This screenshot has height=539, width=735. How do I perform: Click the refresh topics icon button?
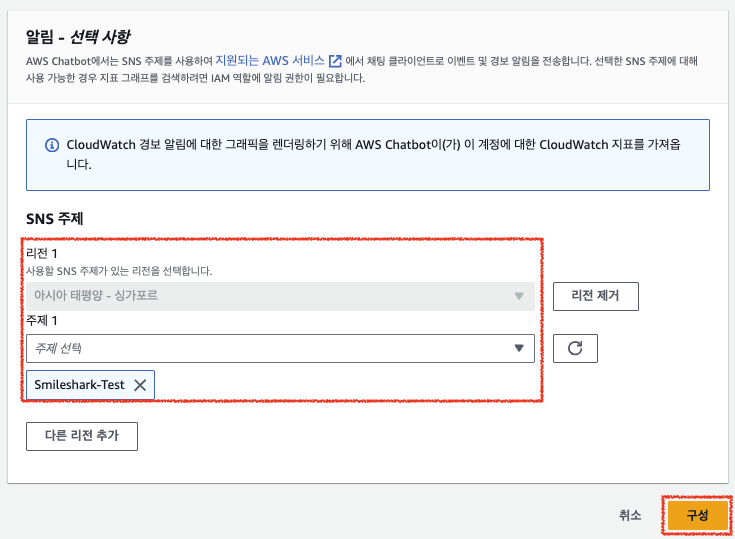pyautogui.click(x=575, y=348)
